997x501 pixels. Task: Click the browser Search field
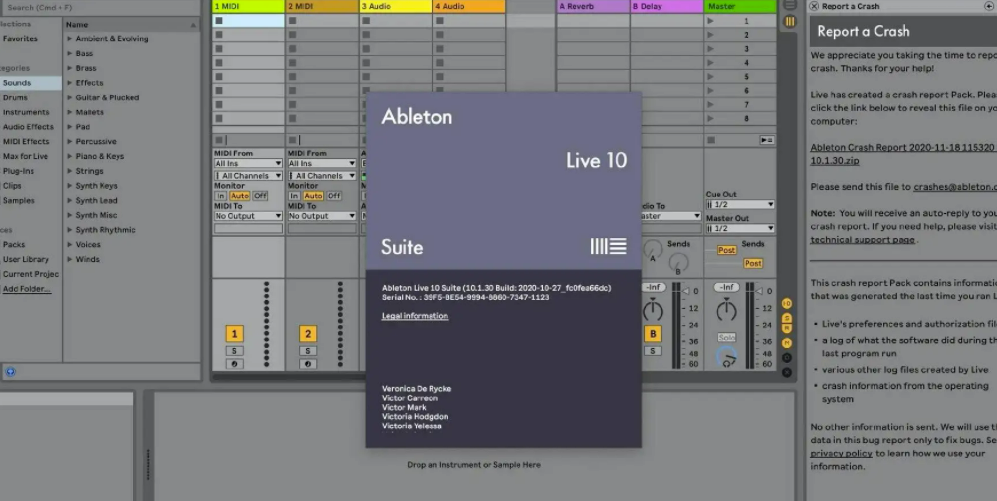pyautogui.click(x=100, y=8)
